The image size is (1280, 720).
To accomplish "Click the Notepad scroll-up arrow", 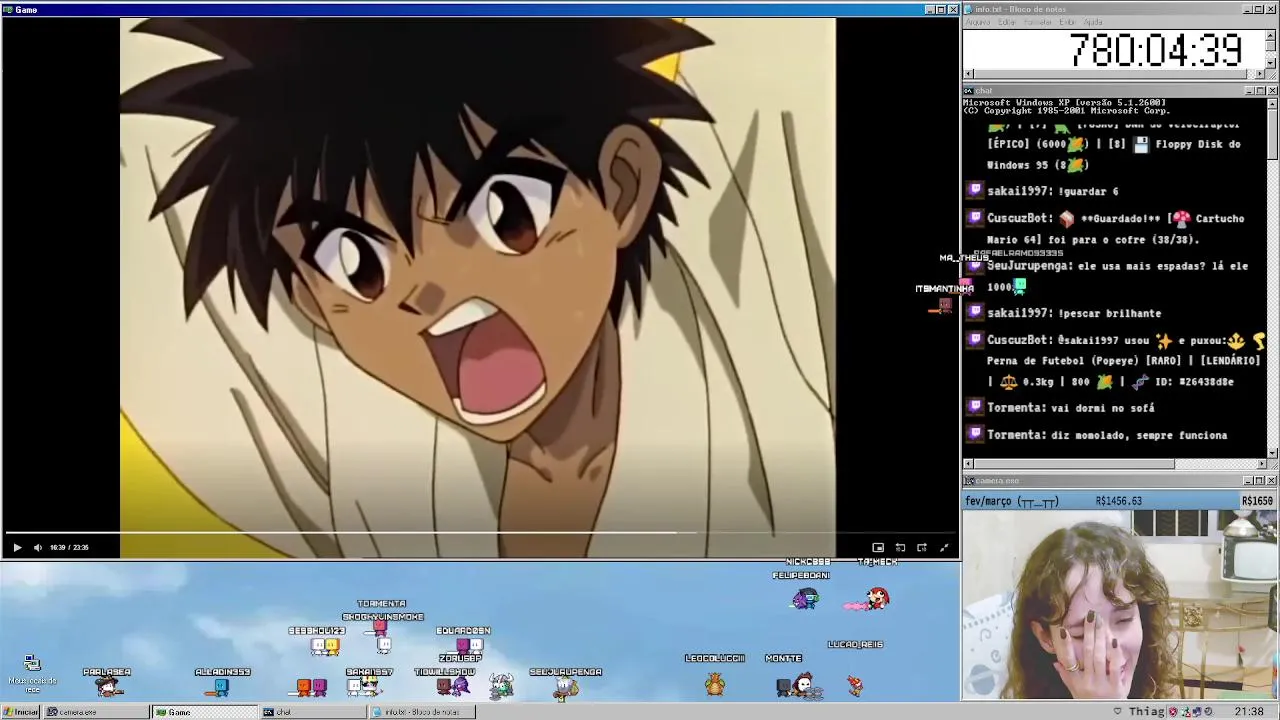I will coord(1271,34).
